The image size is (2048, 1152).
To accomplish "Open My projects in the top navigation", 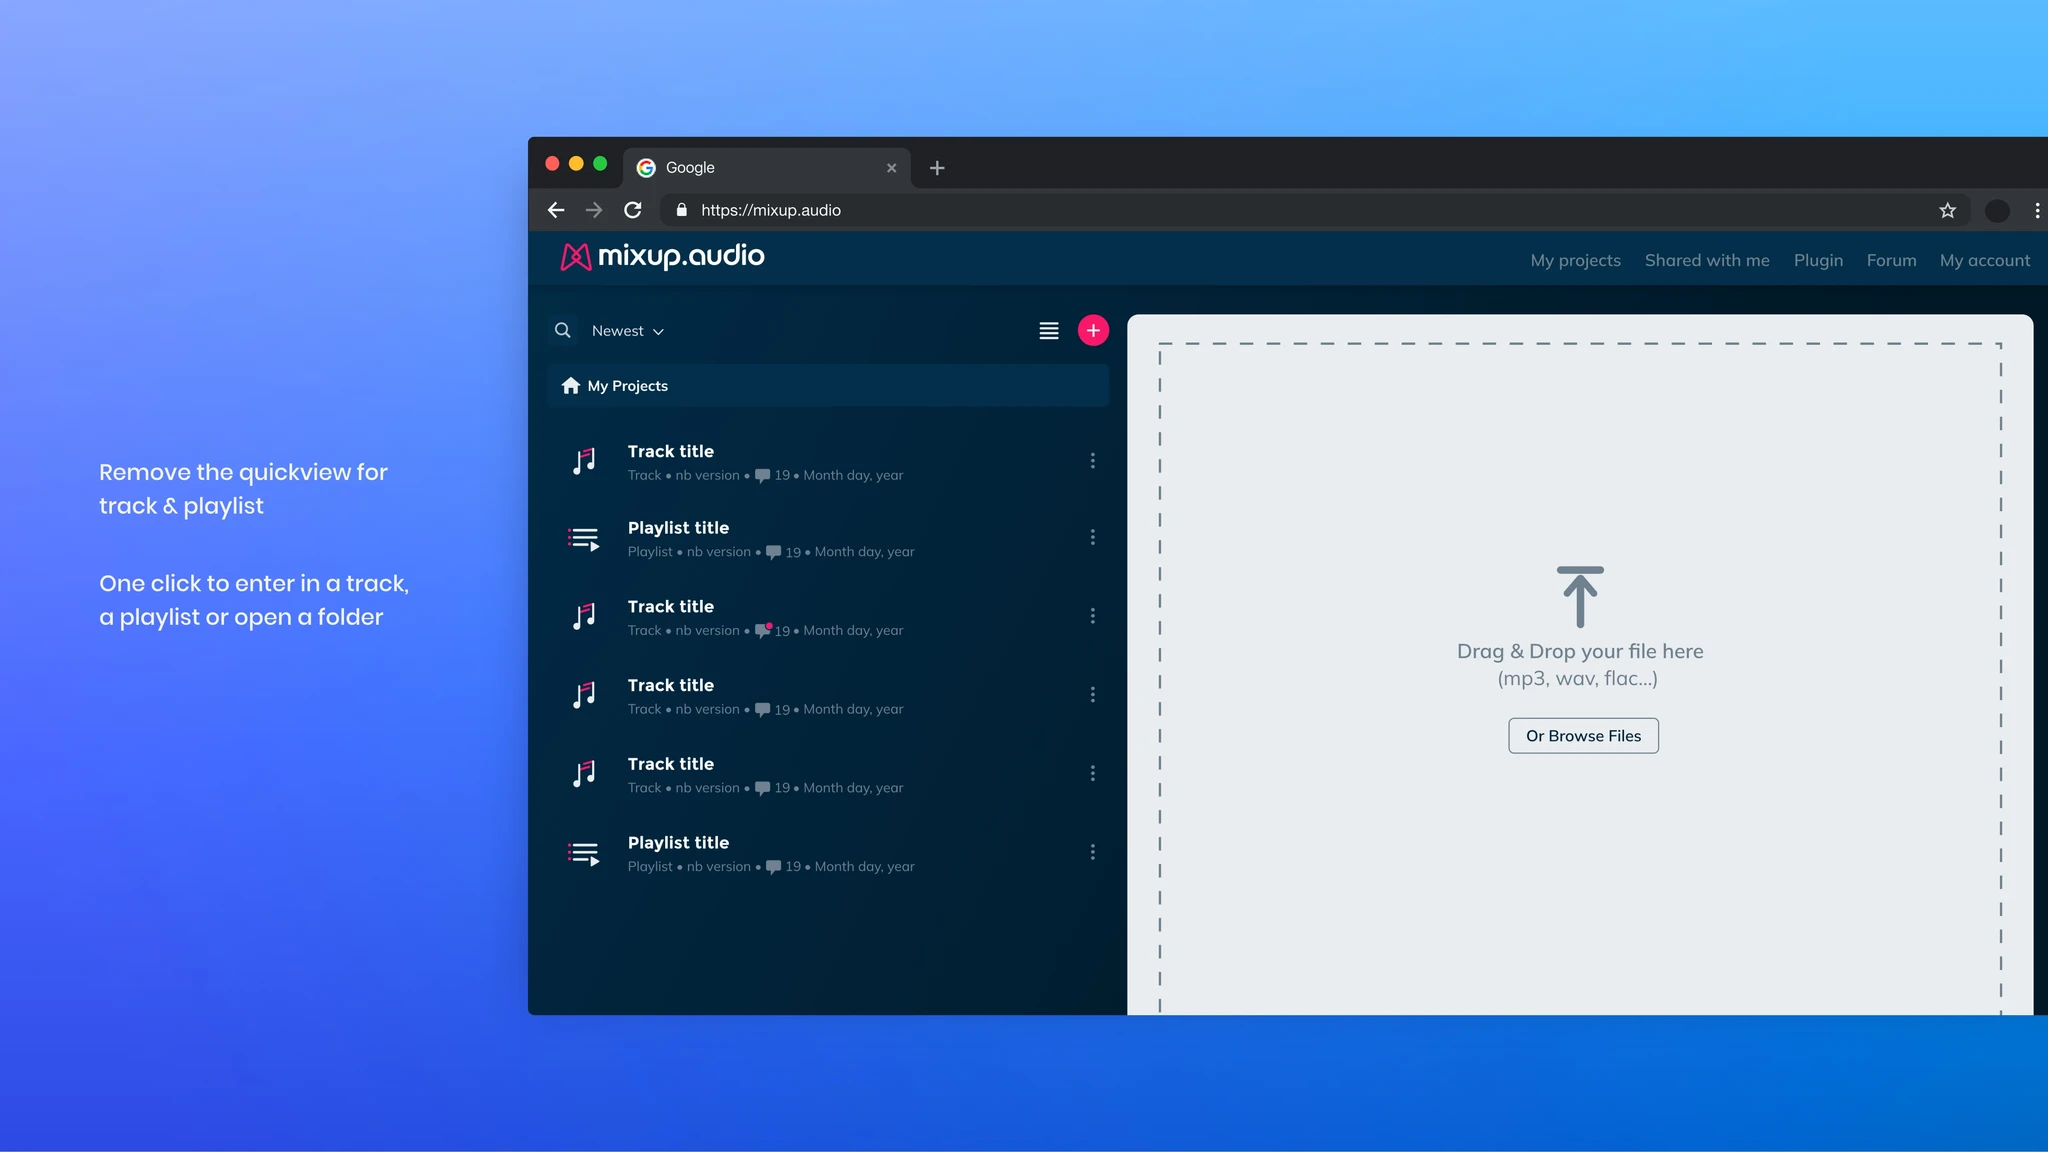I will click(x=1575, y=260).
